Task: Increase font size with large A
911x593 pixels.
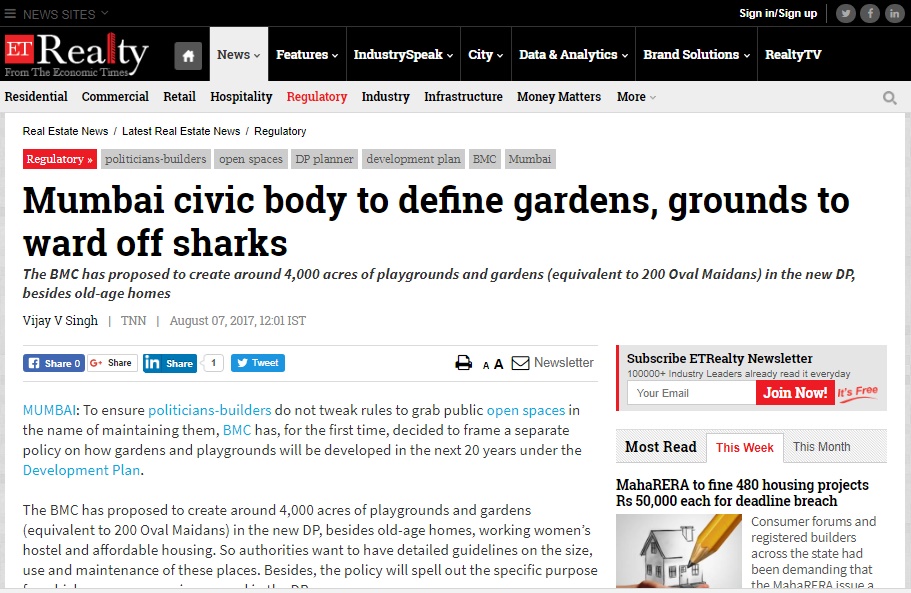Action: pyautogui.click(x=498, y=364)
